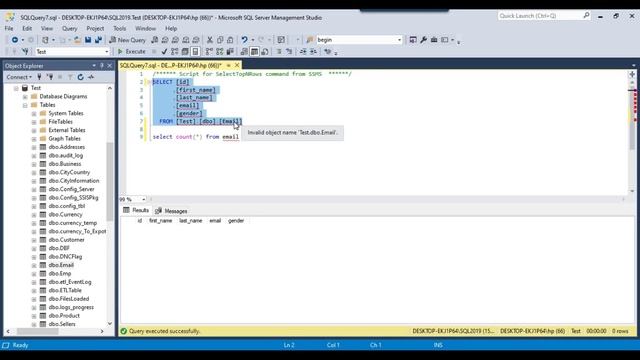Click the Connect Object Explorer plug icon
This screenshot has width=640, height=360.
(39, 77)
